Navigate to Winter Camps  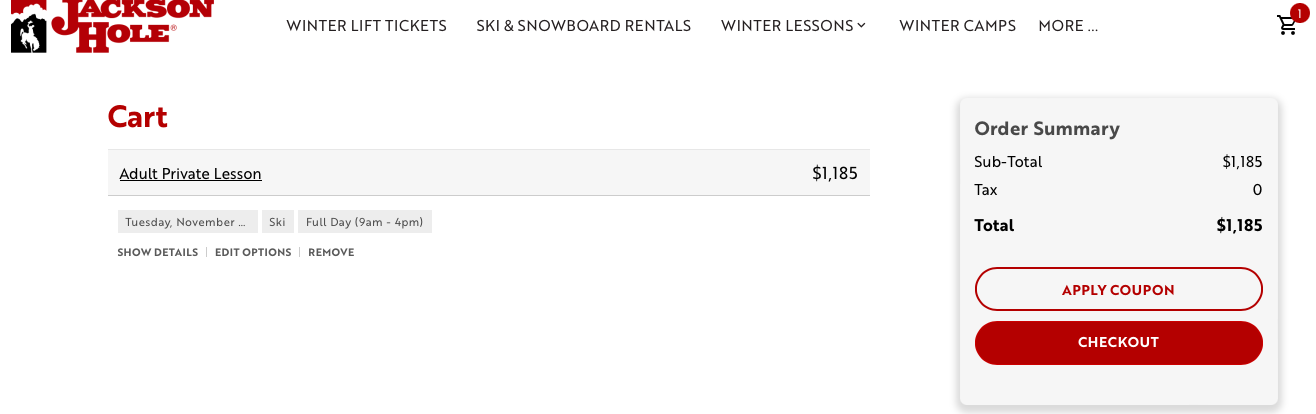(957, 26)
